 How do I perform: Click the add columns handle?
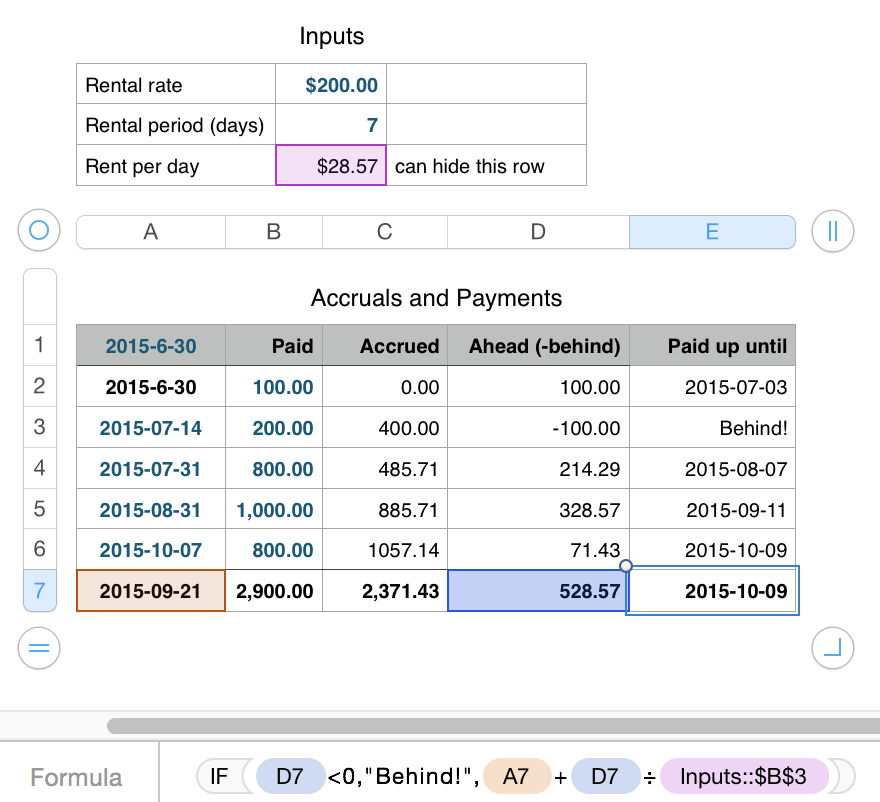(832, 232)
